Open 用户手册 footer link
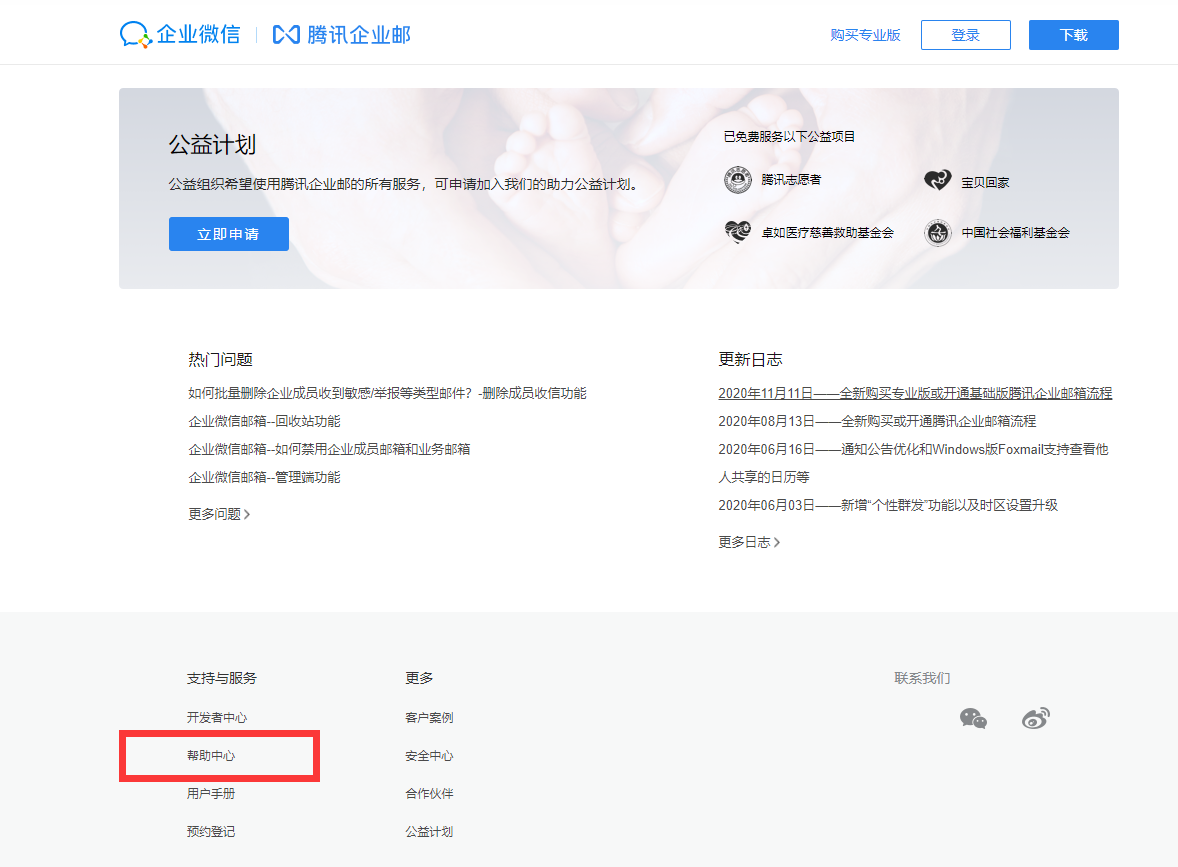 click(211, 793)
